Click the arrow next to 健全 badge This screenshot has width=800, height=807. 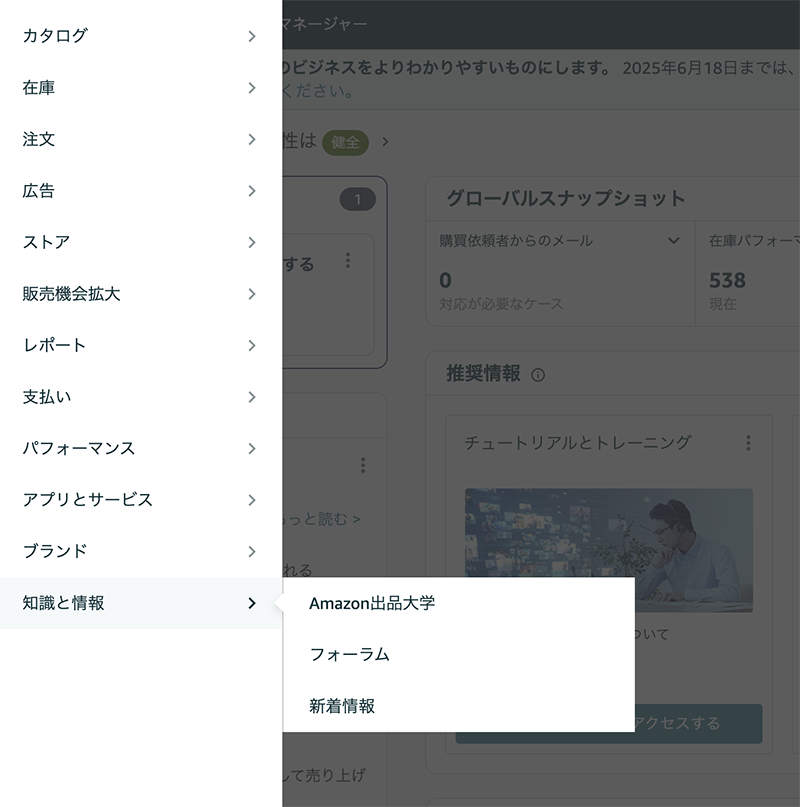point(385,142)
